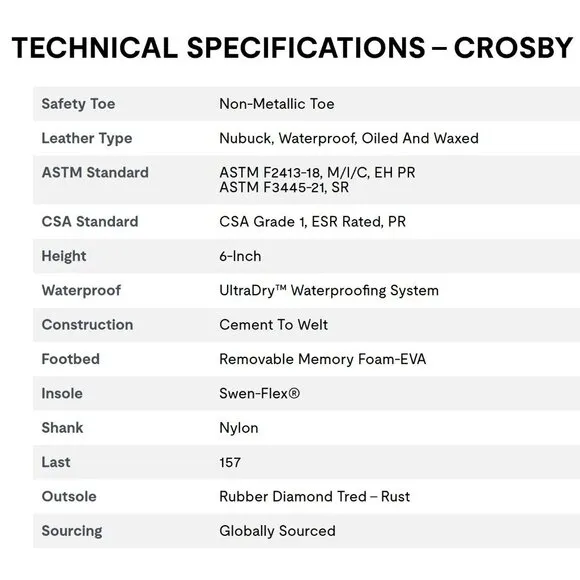Click the CSA Standard label

pos(90,222)
